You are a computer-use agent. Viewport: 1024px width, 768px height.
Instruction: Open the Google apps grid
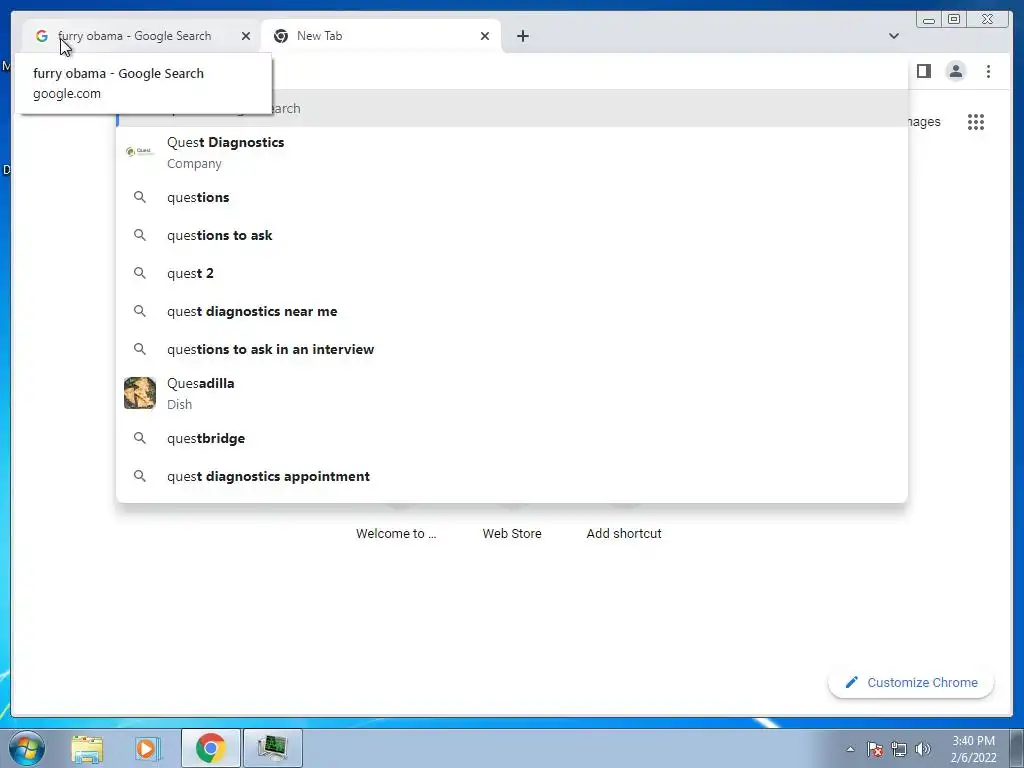coord(976,121)
